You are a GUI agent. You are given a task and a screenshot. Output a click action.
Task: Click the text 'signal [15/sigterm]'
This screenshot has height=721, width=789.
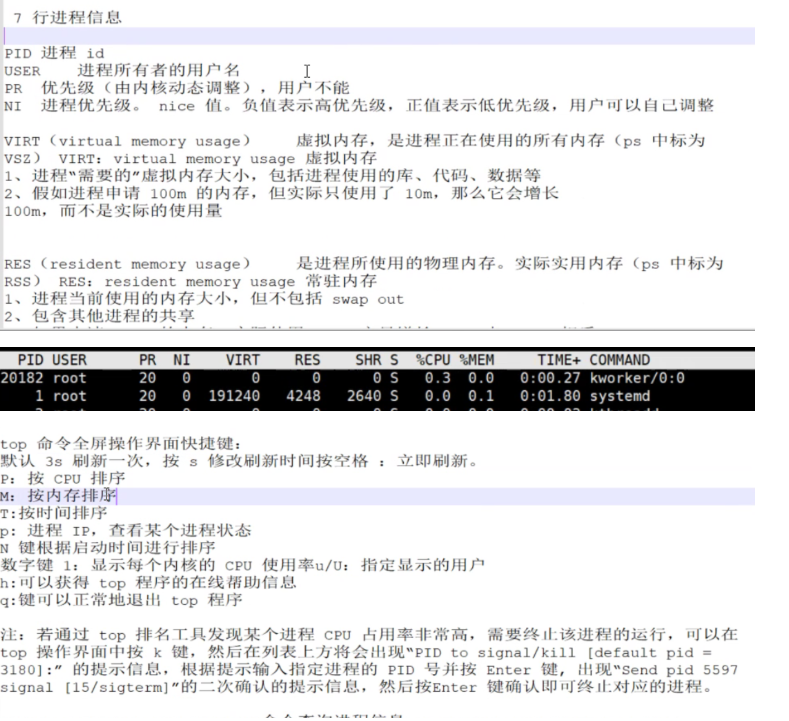[86, 687]
